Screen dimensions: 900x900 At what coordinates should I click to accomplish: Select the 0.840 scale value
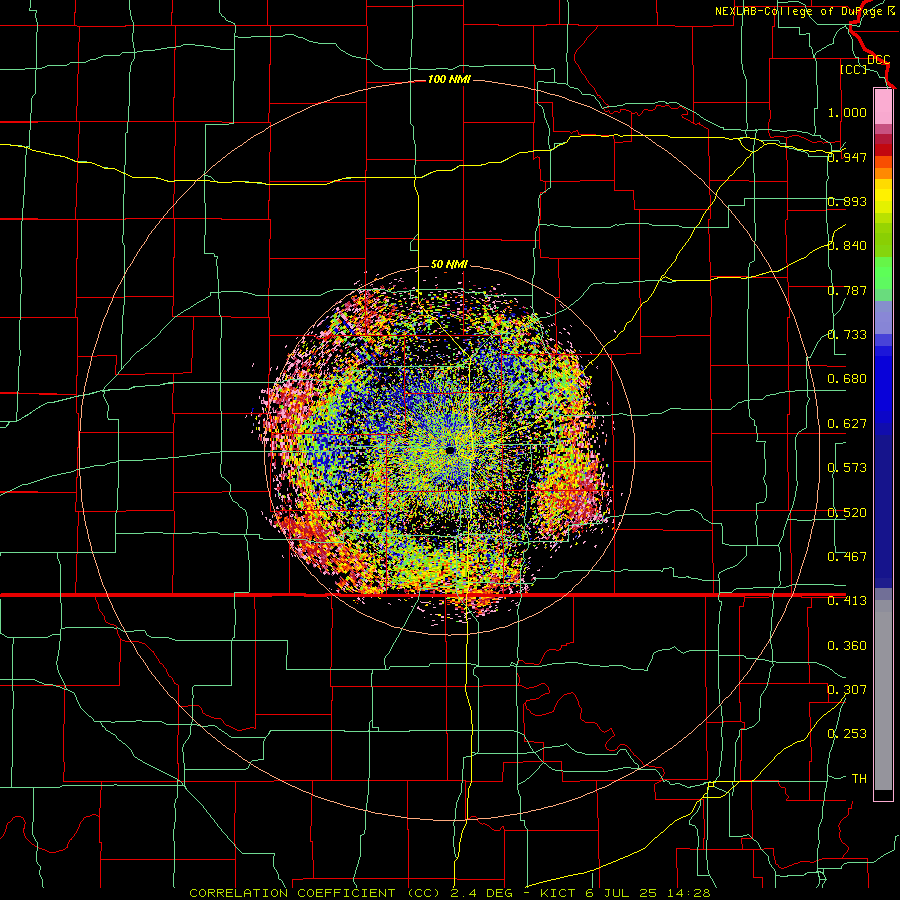pos(847,246)
